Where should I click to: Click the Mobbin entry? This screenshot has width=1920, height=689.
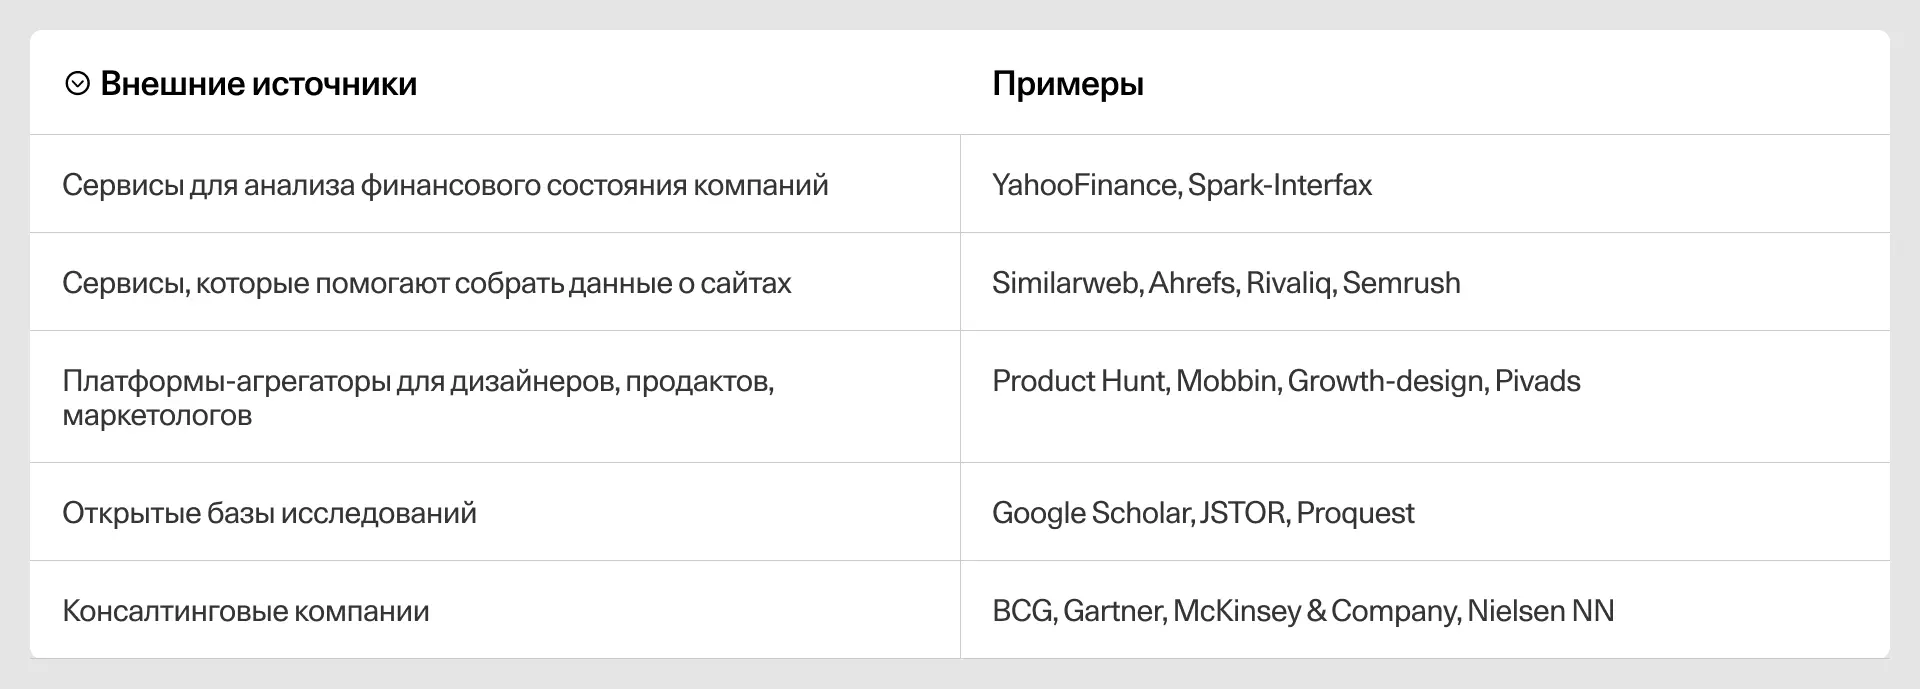point(1227,381)
